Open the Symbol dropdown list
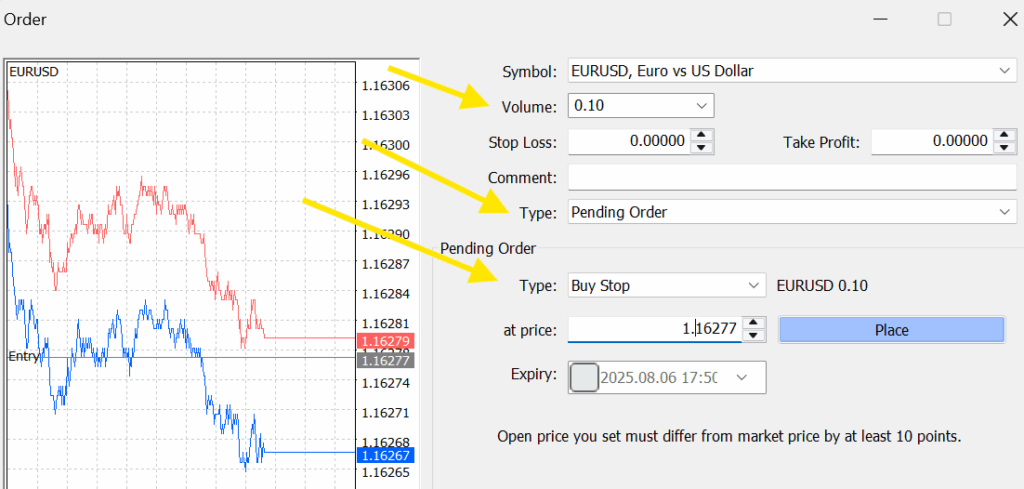1024x489 pixels. point(1004,71)
